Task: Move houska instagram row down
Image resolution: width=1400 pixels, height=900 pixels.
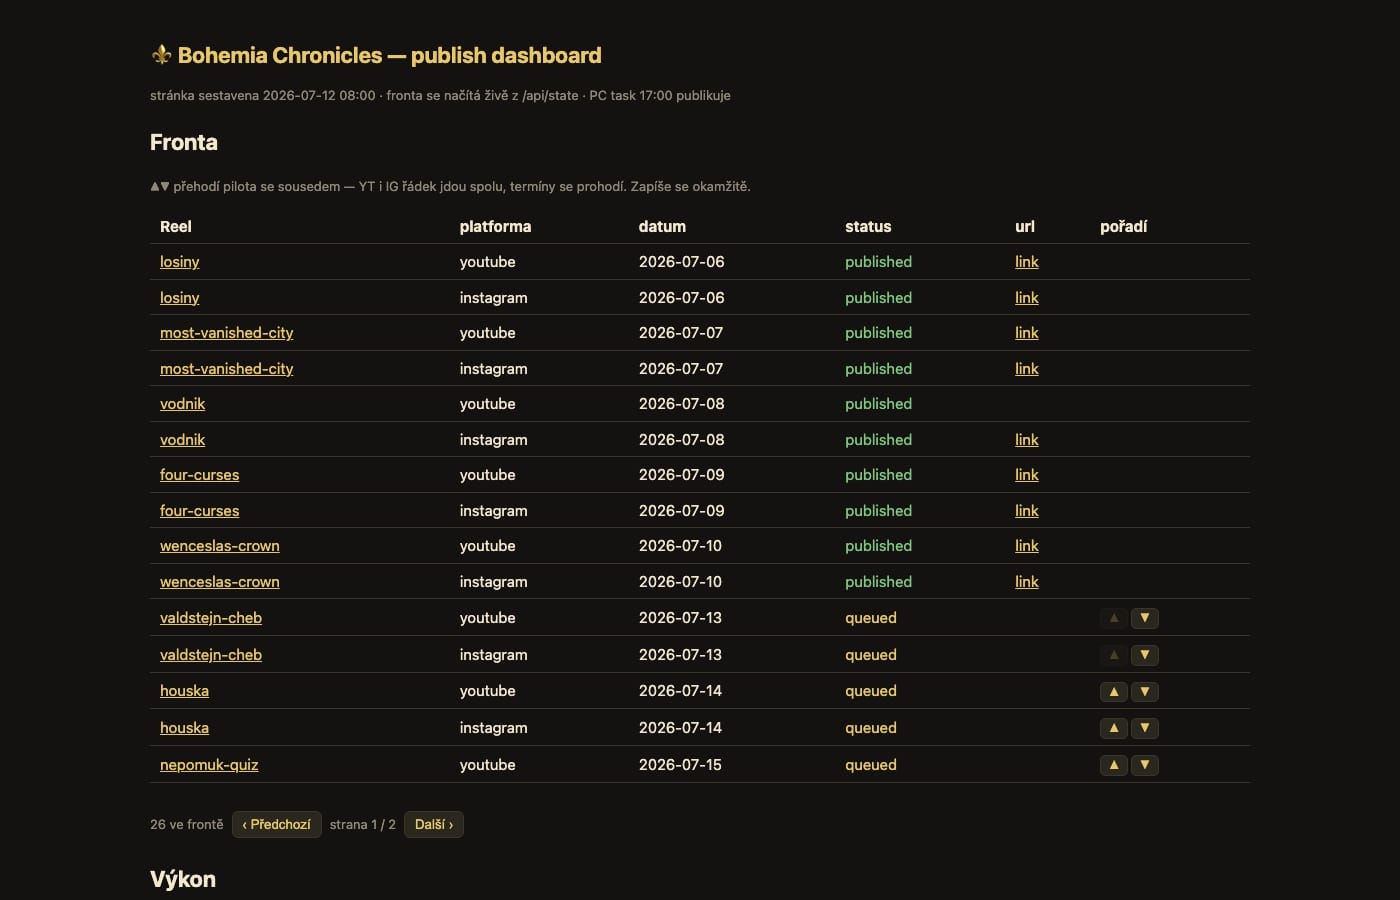Action: (1145, 728)
